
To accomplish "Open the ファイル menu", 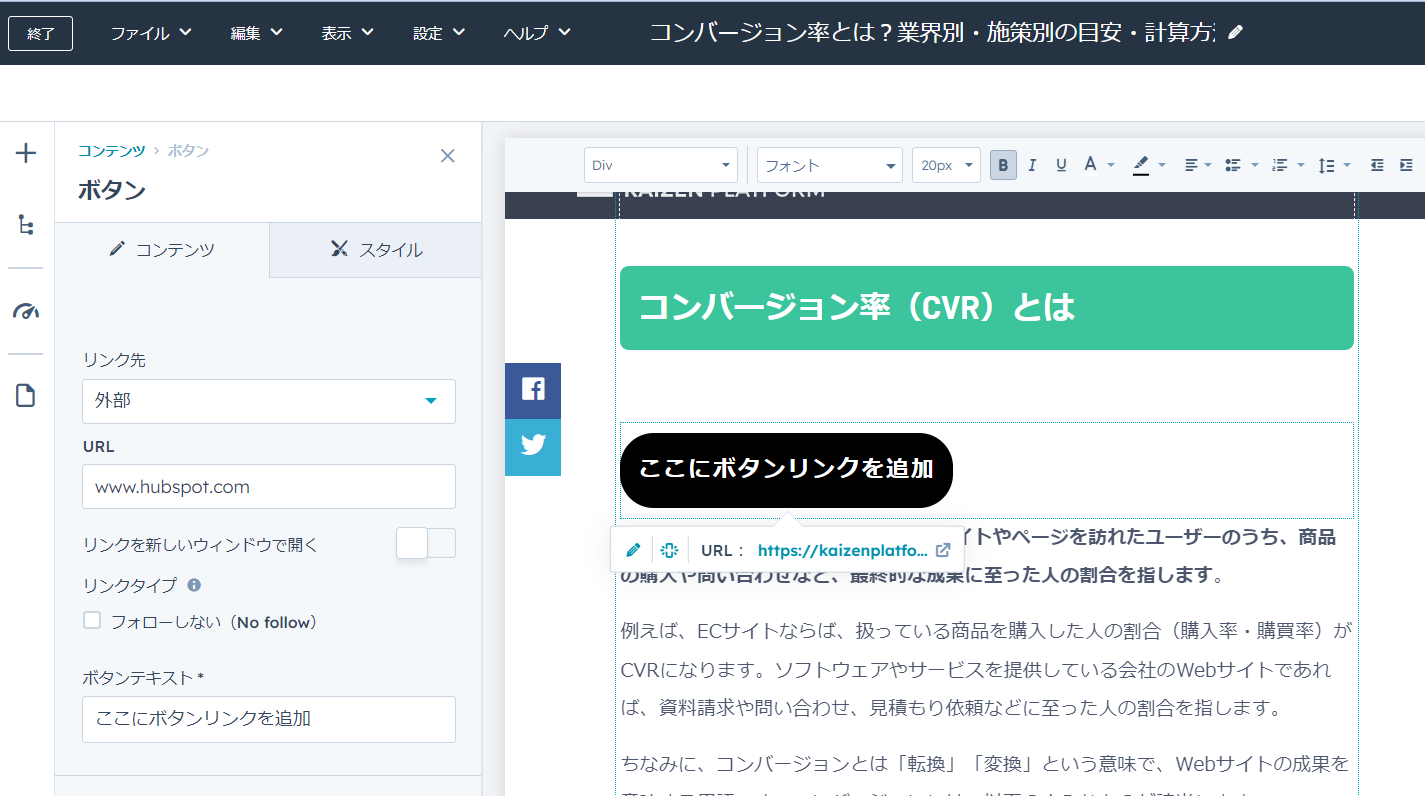I will click(x=151, y=32).
